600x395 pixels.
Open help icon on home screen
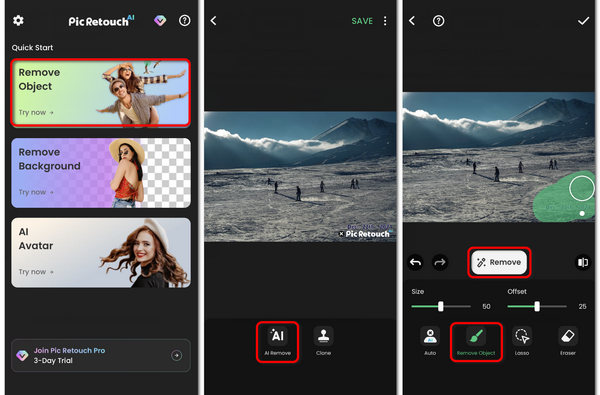pos(184,21)
